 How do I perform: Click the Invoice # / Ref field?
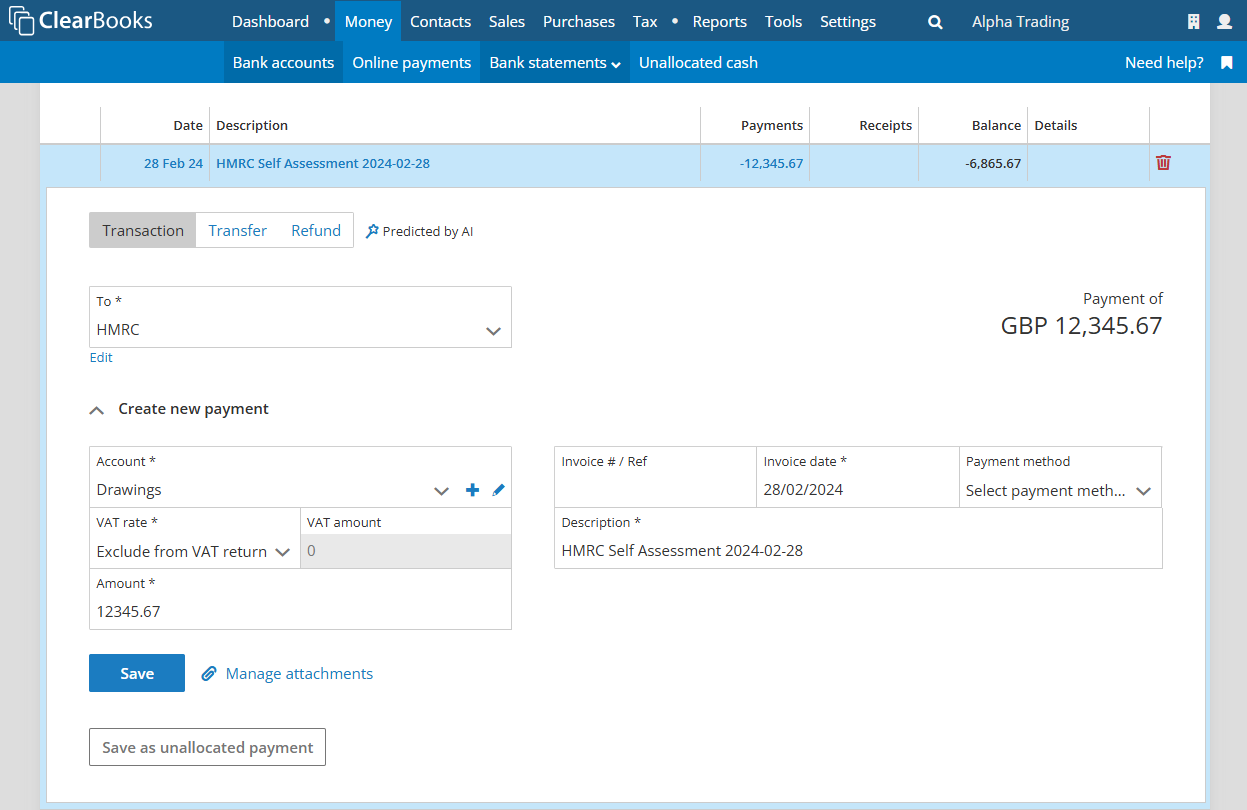click(655, 477)
